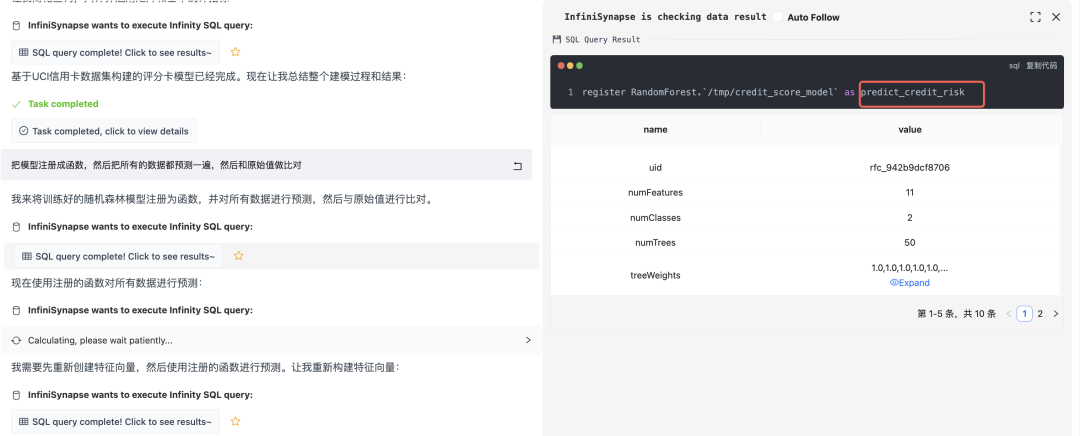
Task: Select the value 50 for numTrees
Action: click(x=910, y=242)
